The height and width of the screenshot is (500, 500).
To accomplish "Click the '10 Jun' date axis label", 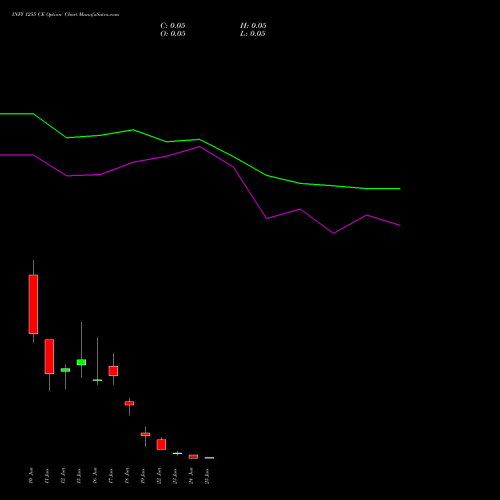I will (31, 476).
